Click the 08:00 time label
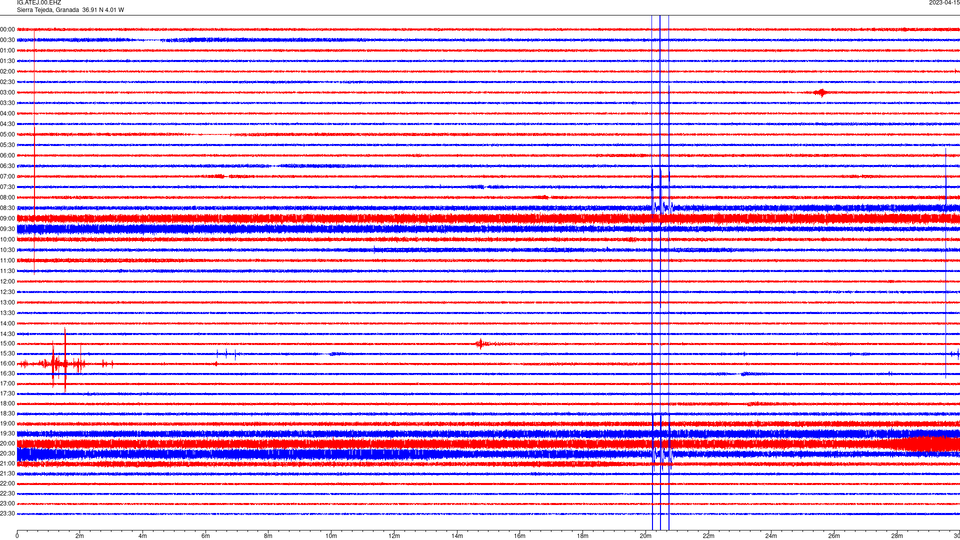960x540 pixels. point(7,197)
